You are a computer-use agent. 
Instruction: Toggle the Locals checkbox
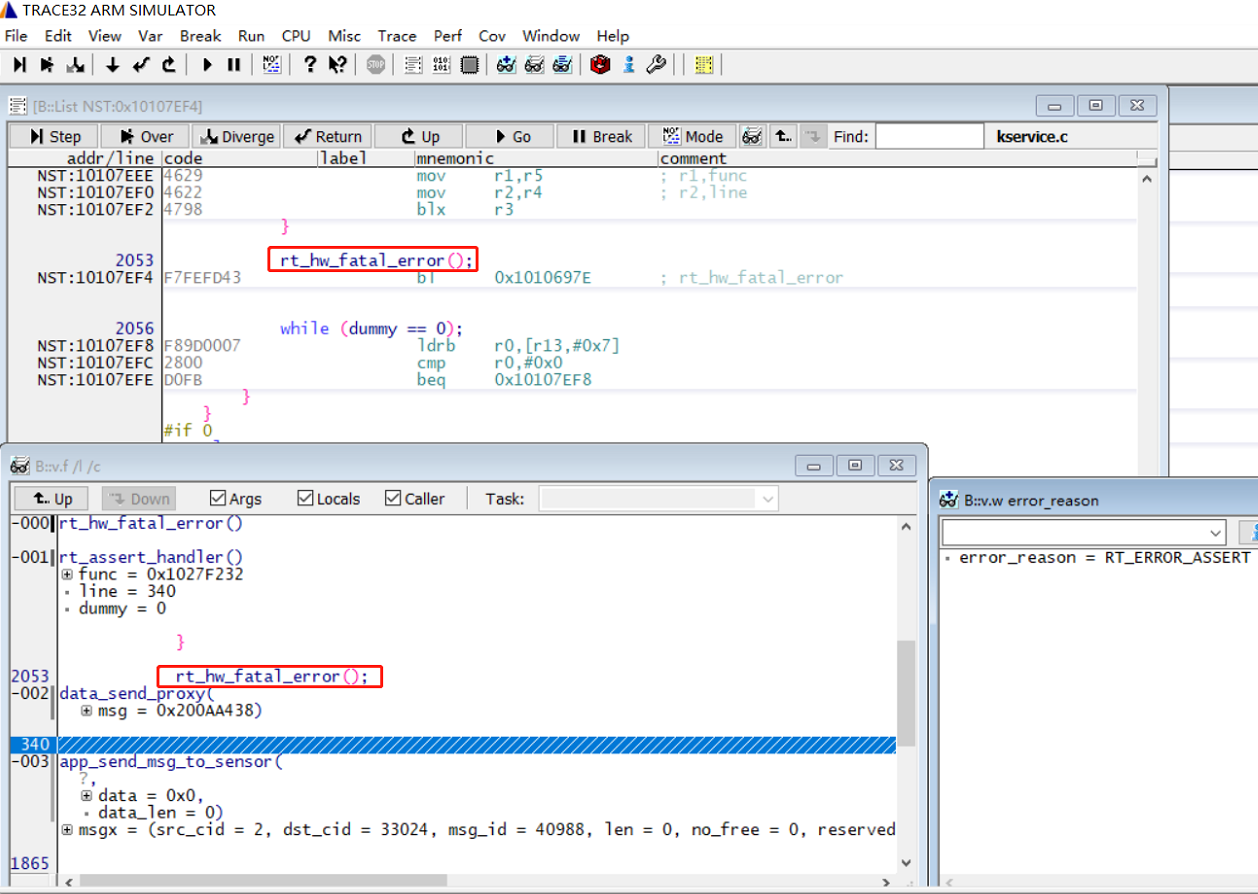coord(305,498)
